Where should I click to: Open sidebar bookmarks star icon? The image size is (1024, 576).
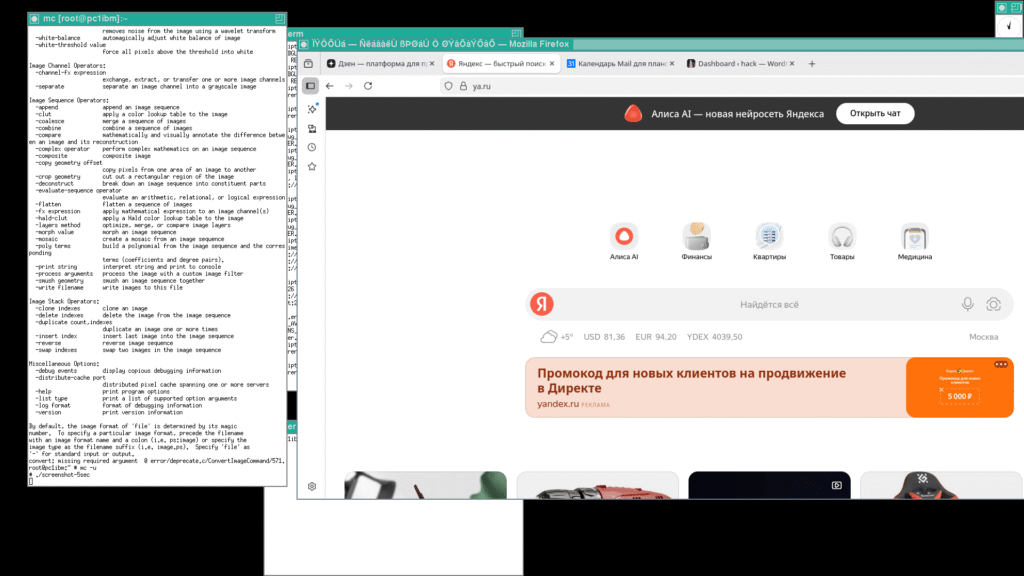pos(312,166)
